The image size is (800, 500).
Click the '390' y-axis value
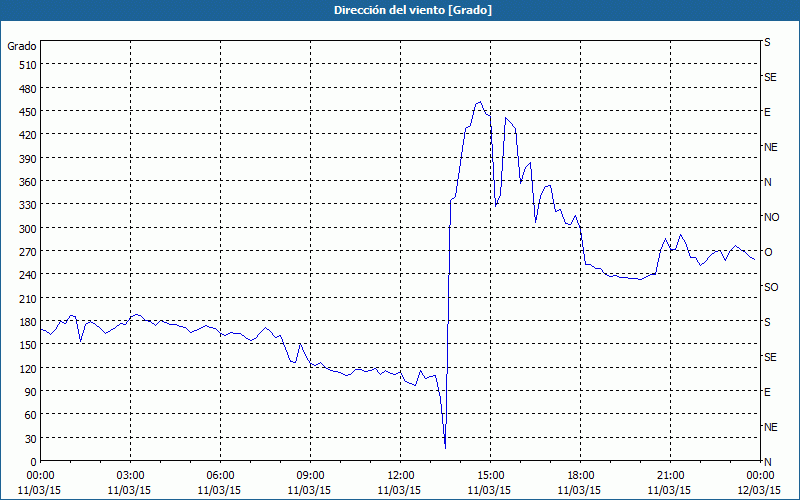coord(28,159)
